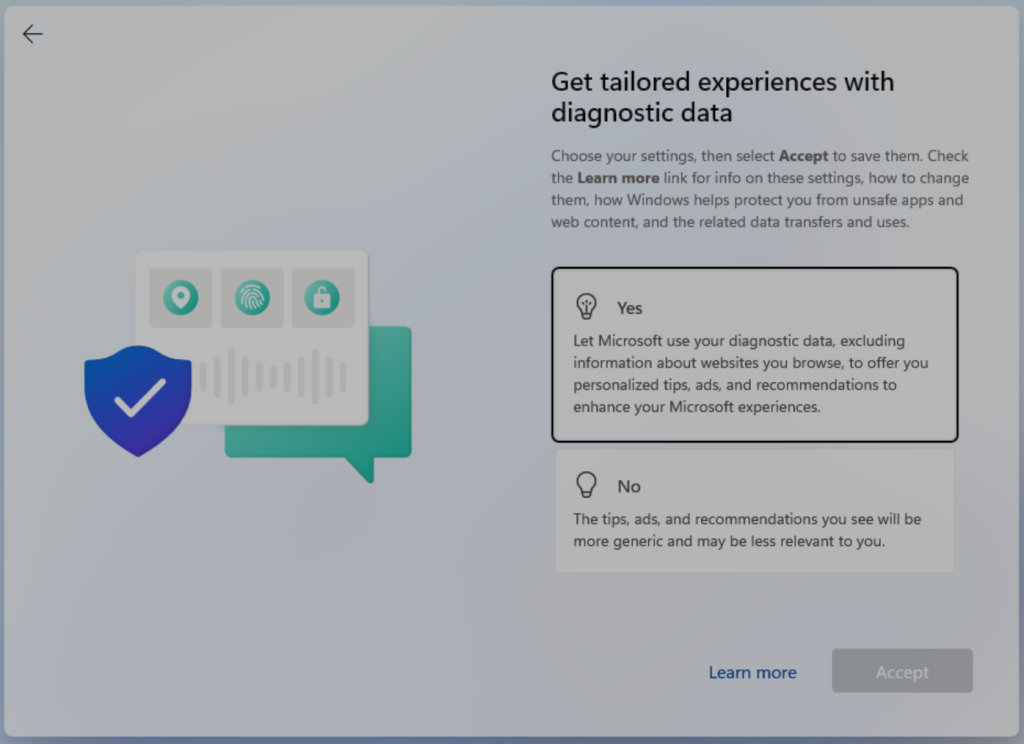The width and height of the screenshot is (1024, 744).
Task: Click the "more generic" tips description text
Action: pyautogui.click(x=746, y=530)
